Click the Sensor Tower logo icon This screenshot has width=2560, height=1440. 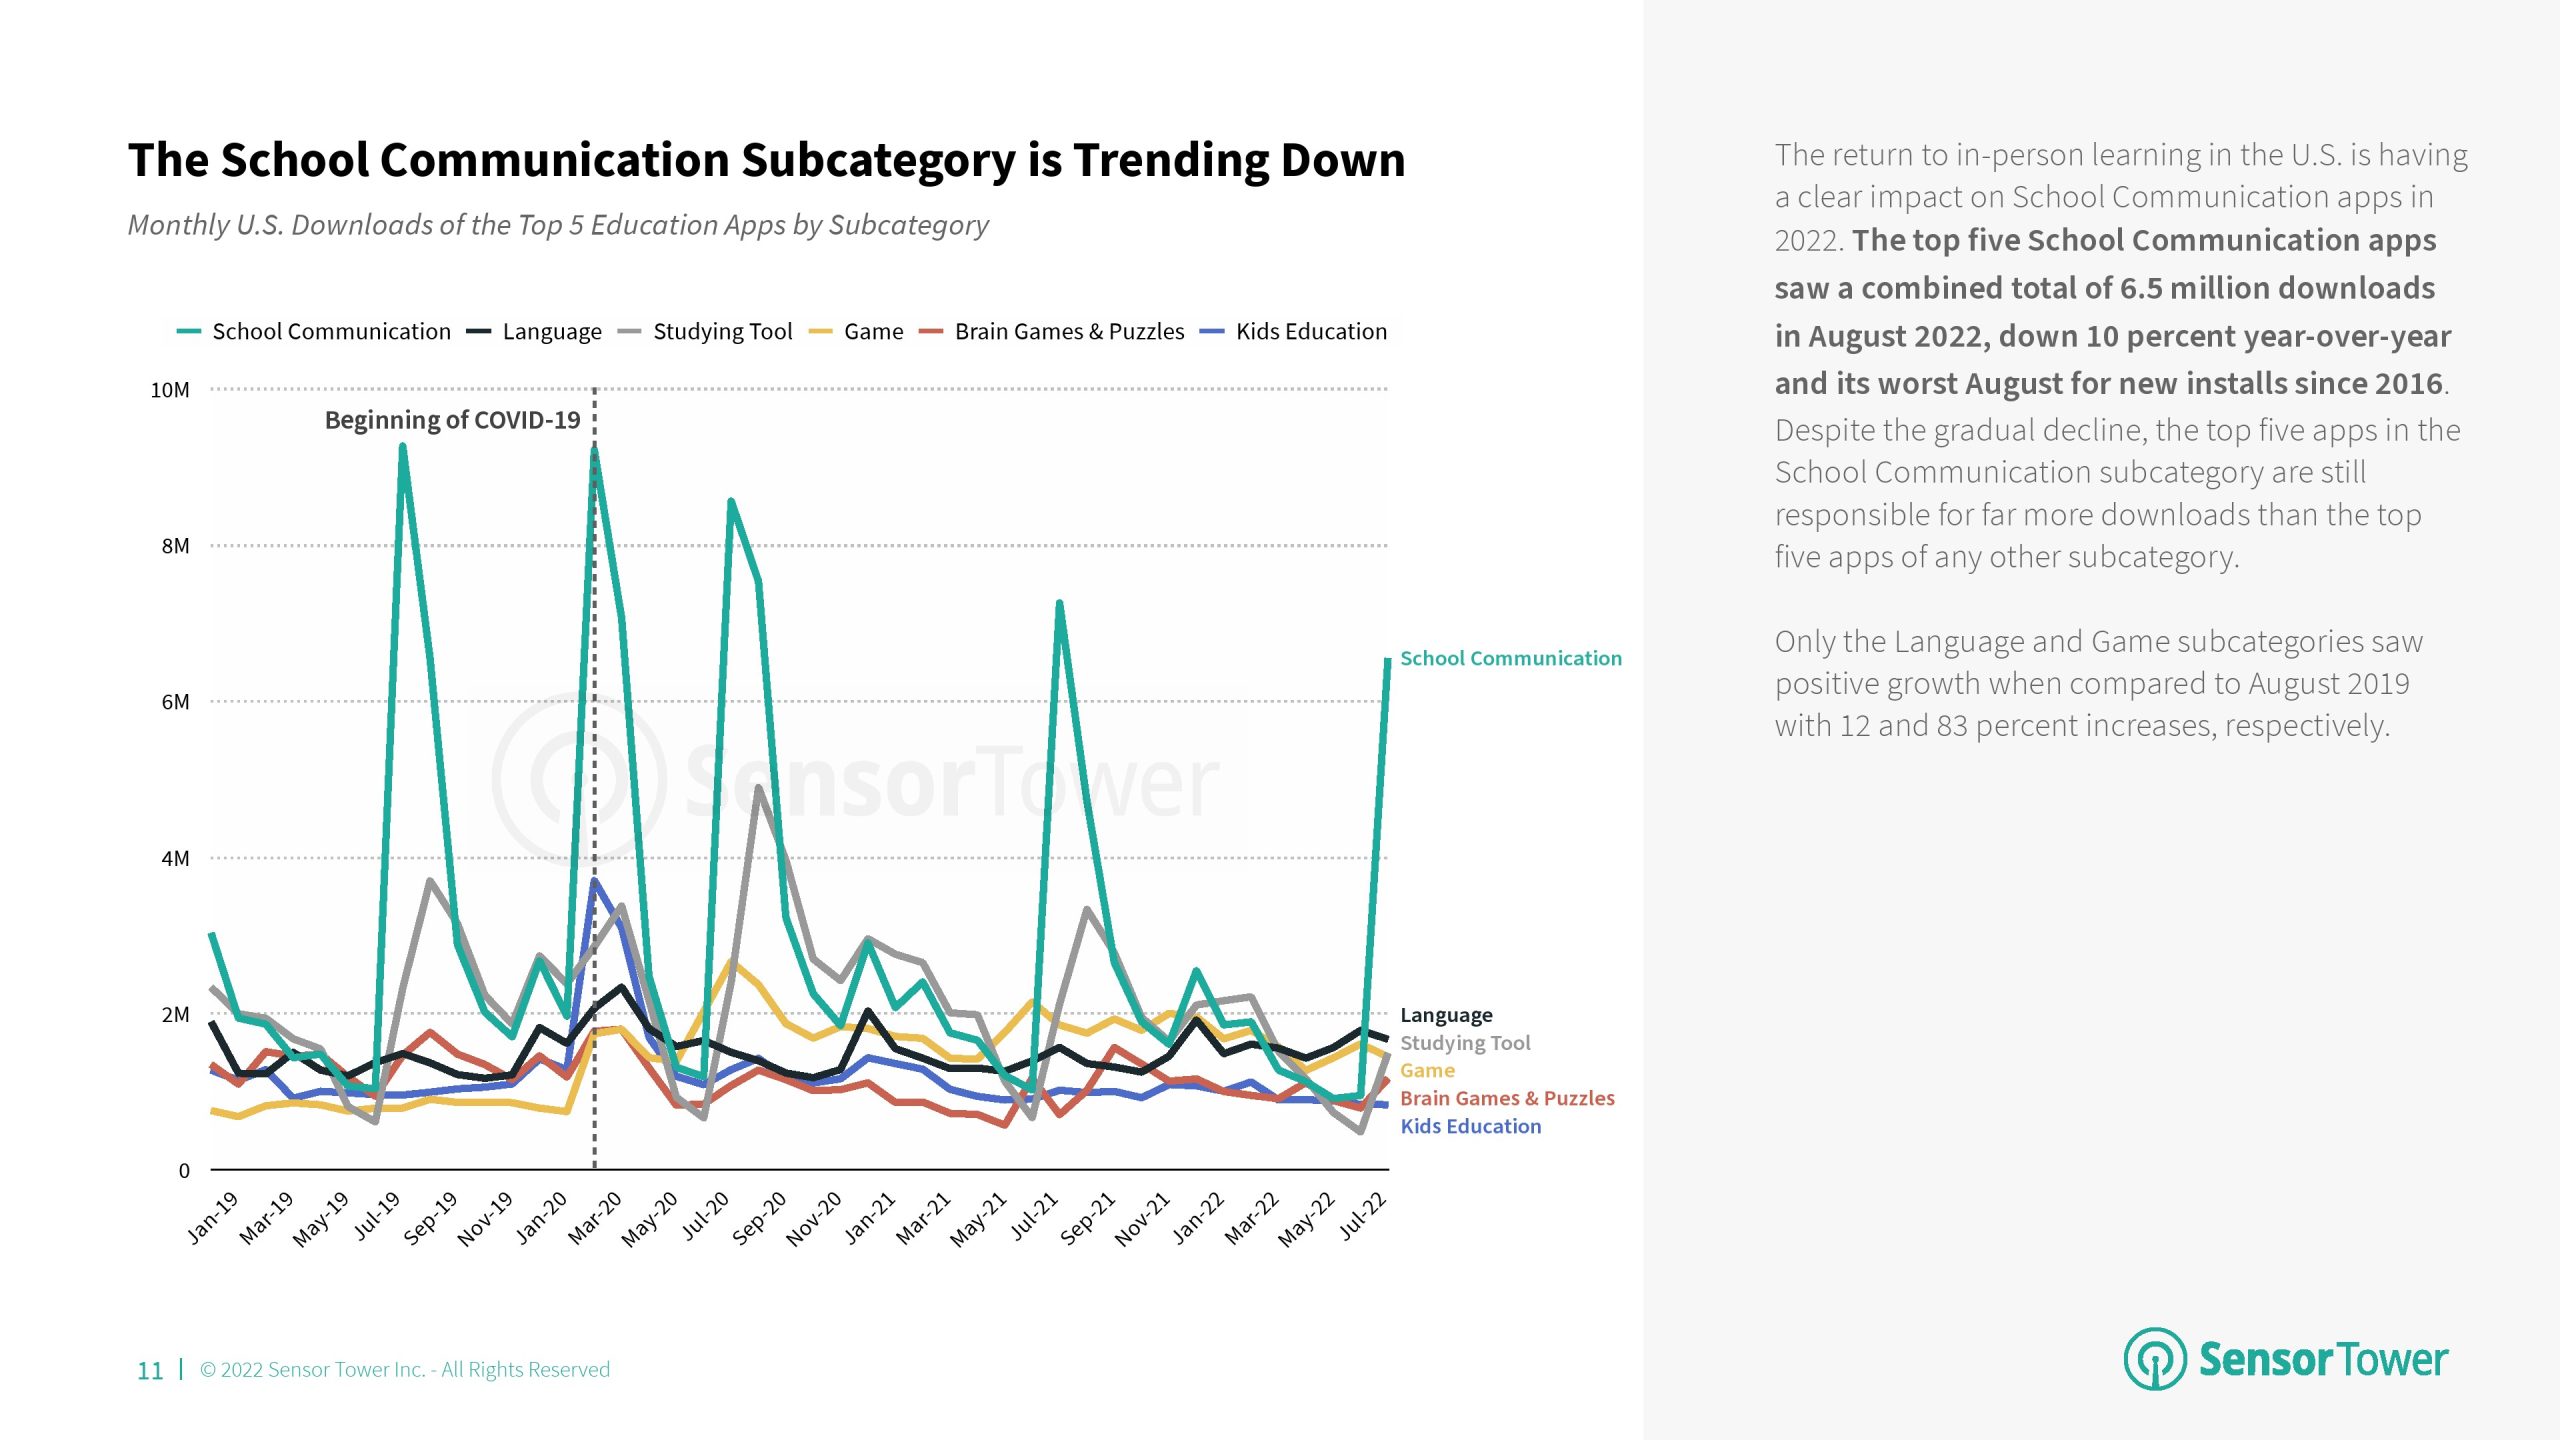click(x=2154, y=1359)
